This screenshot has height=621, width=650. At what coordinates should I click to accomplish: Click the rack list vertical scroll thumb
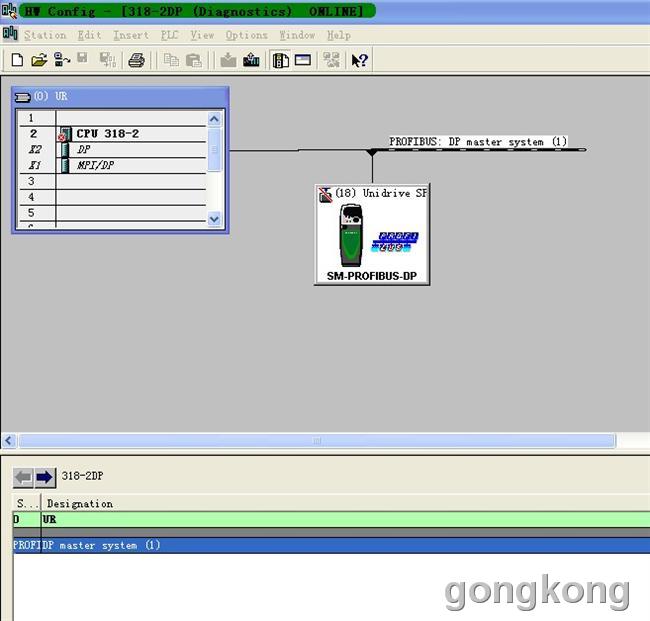[214, 150]
